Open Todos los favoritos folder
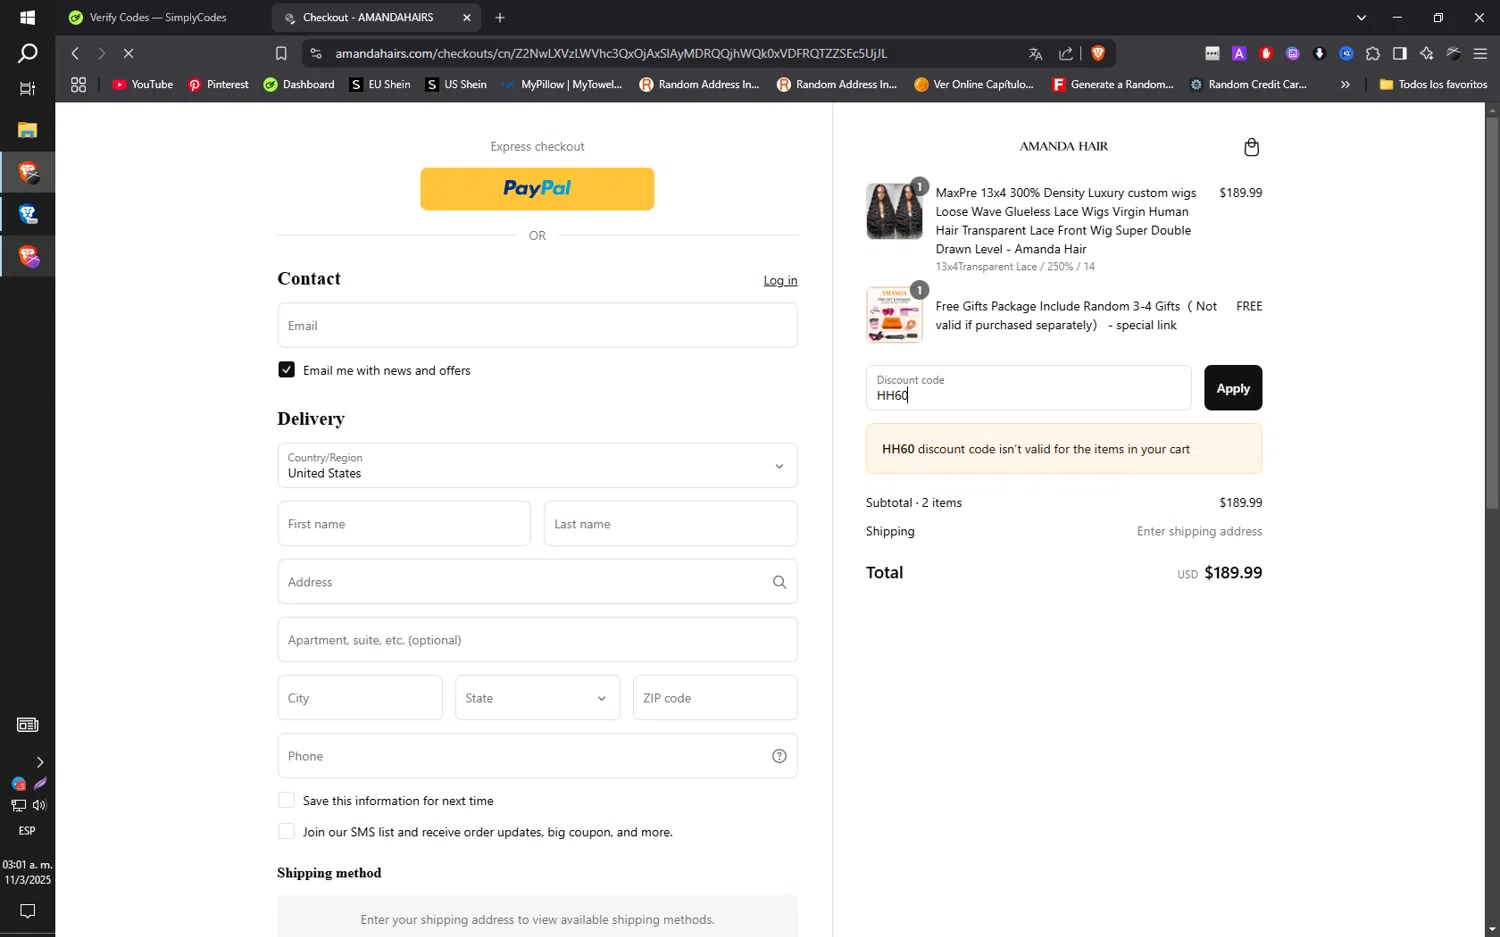 coord(1433,85)
